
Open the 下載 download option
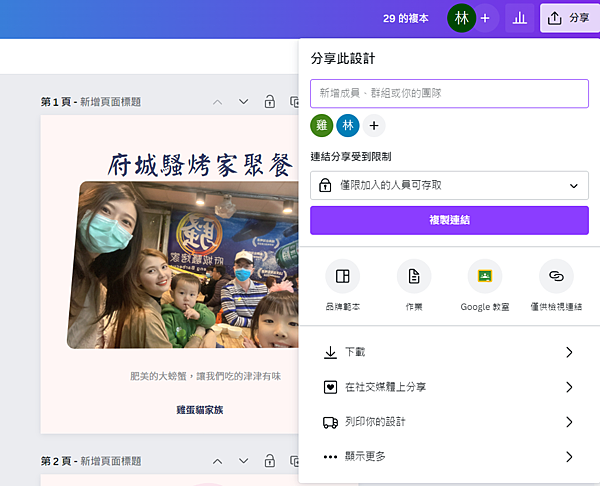(449, 352)
